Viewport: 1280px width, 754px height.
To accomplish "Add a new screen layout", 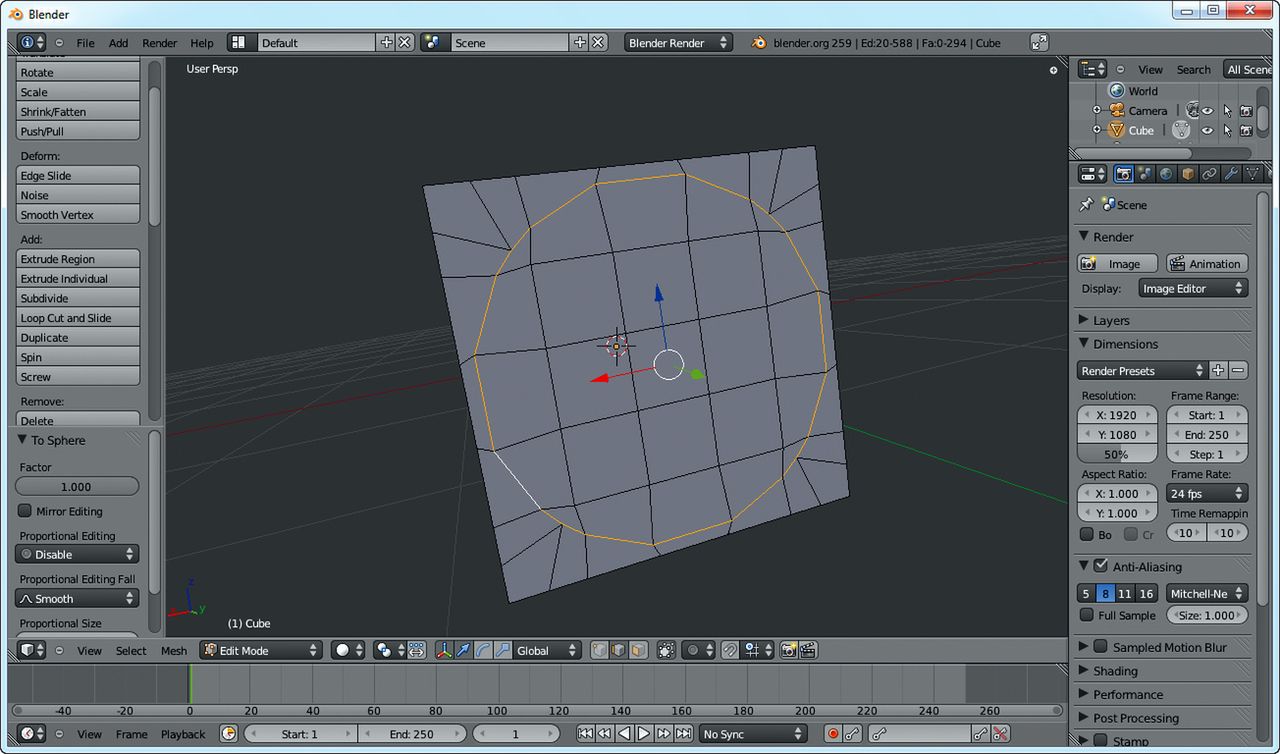I will pyautogui.click(x=387, y=42).
